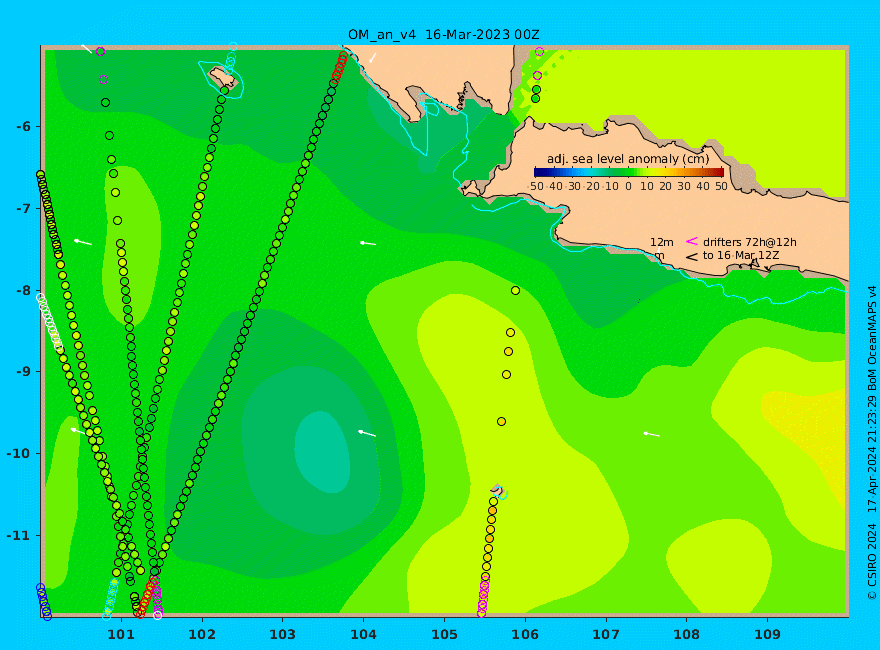This screenshot has width=880, height=650.
Task: Click the longitude label 101
Action: [x=121, y=635]
